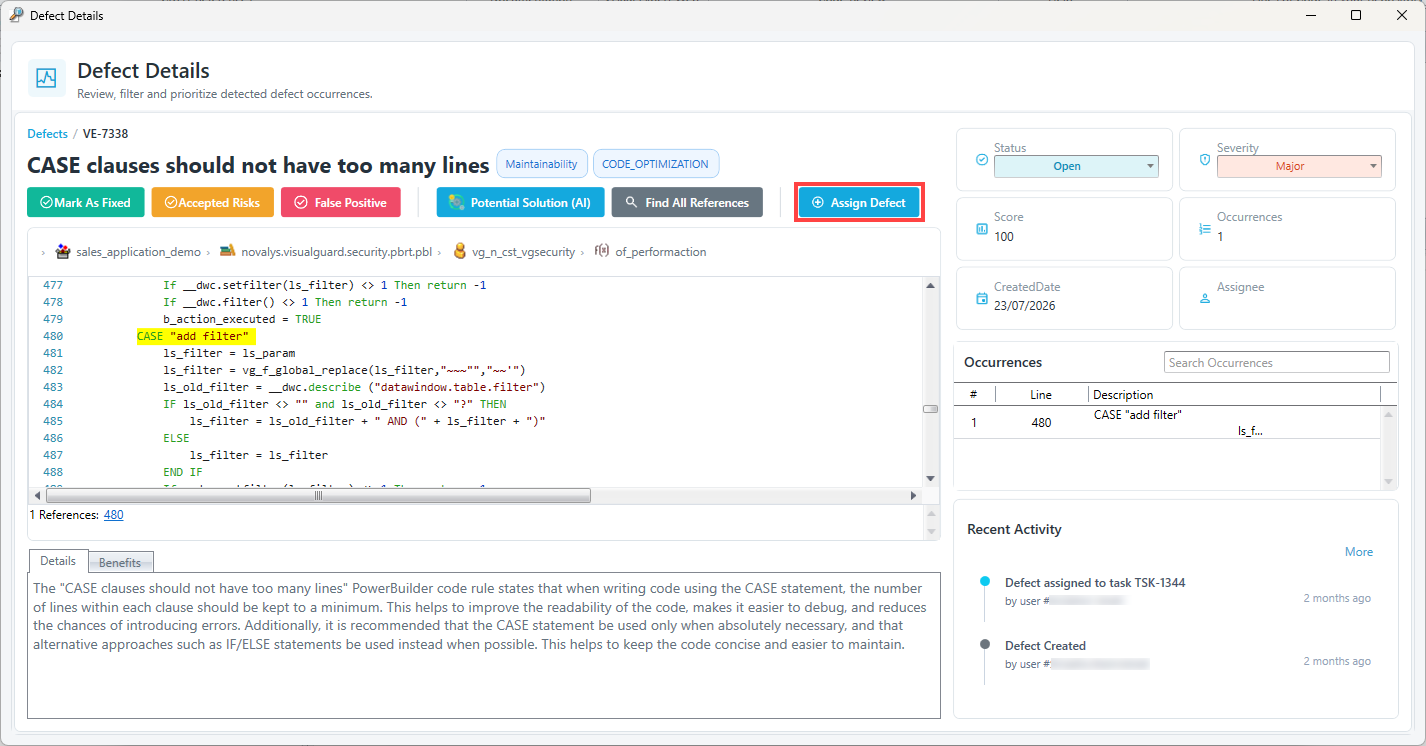Select the occurrence row for line 480
This screenshot has height=746, width=1426.
click(x=1168, y=423)
